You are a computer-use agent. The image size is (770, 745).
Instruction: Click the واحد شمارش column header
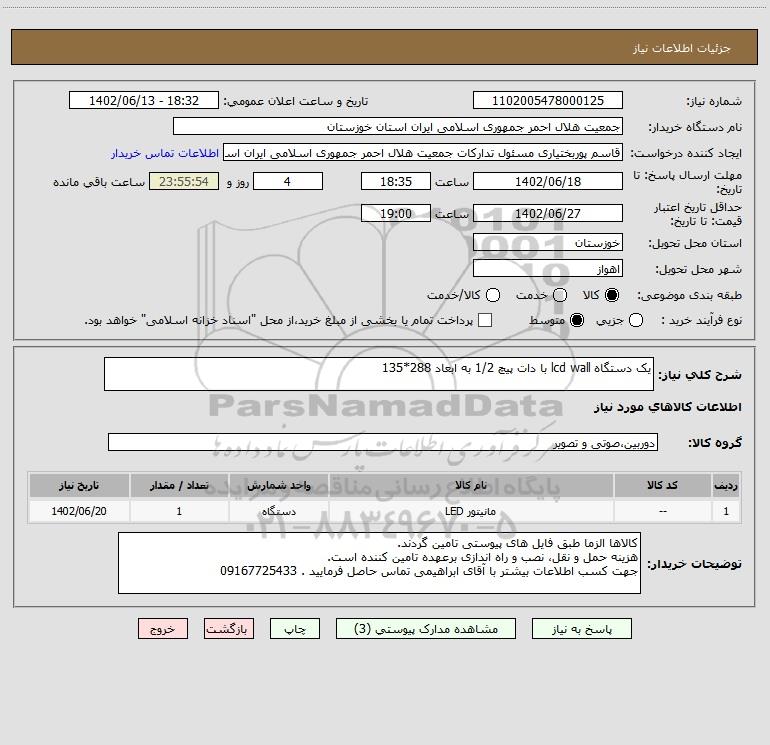click(278, 485)
